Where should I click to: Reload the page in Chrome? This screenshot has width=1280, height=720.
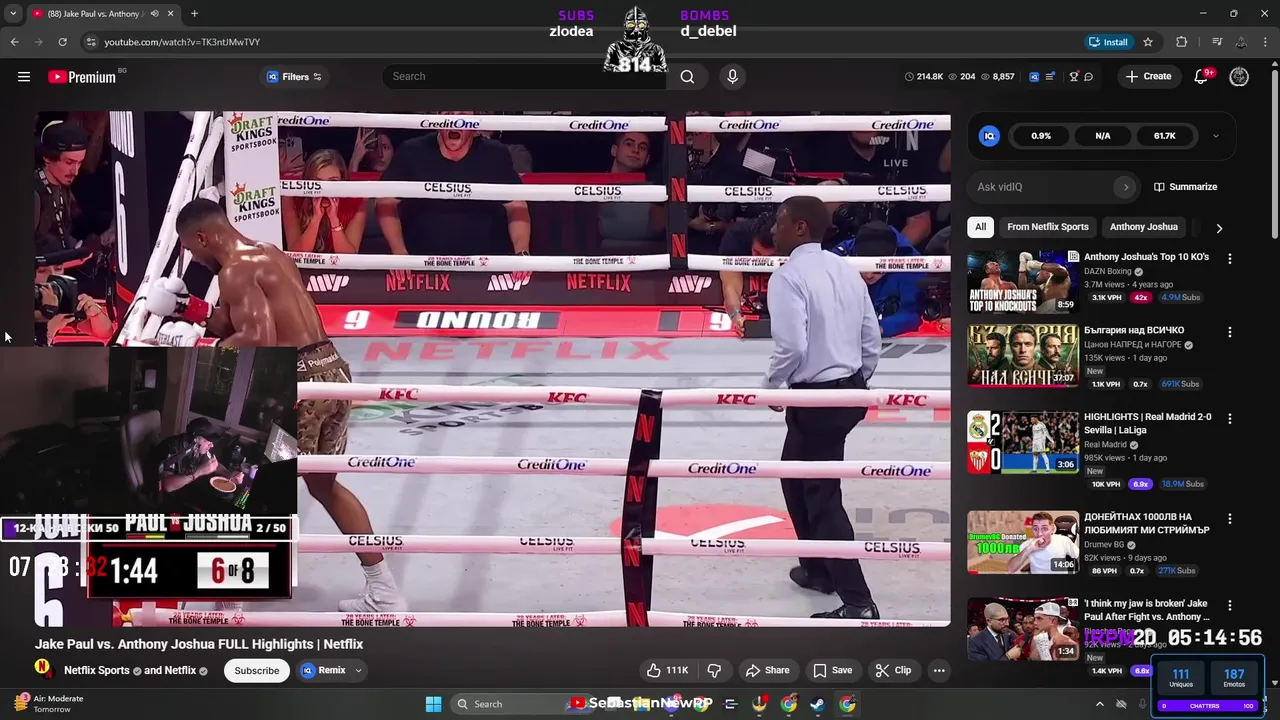tap(62, 42)
